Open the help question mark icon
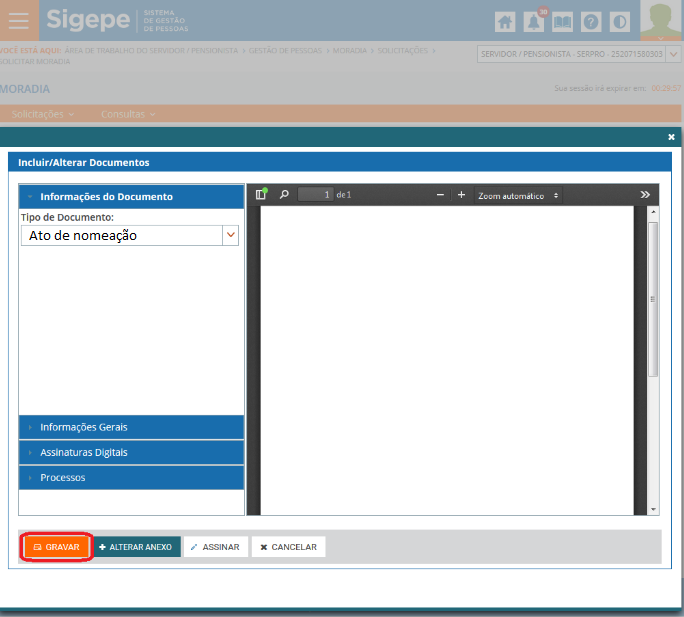Viewport: 684px width, 617px height. click(591, 22)
